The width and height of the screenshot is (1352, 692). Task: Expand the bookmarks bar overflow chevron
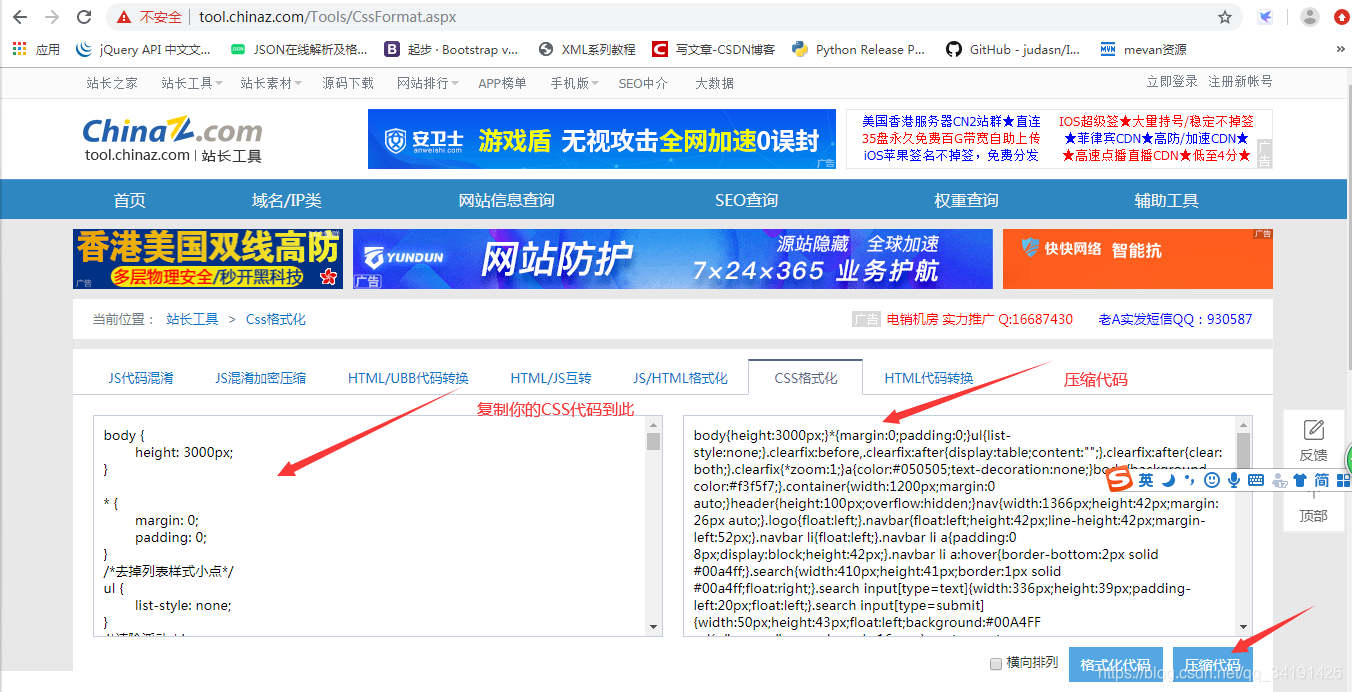(1341, 48)
